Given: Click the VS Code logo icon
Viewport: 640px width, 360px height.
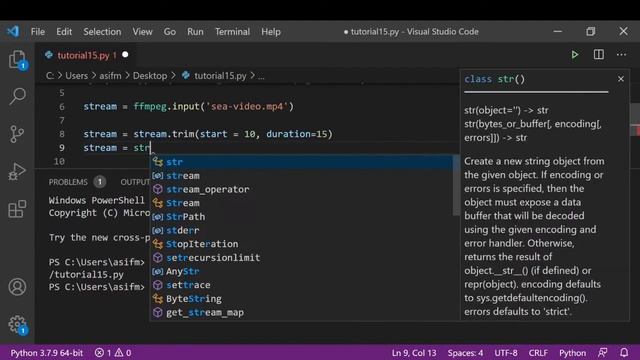Looking at the screenshot, I should (x=13, y=31).
